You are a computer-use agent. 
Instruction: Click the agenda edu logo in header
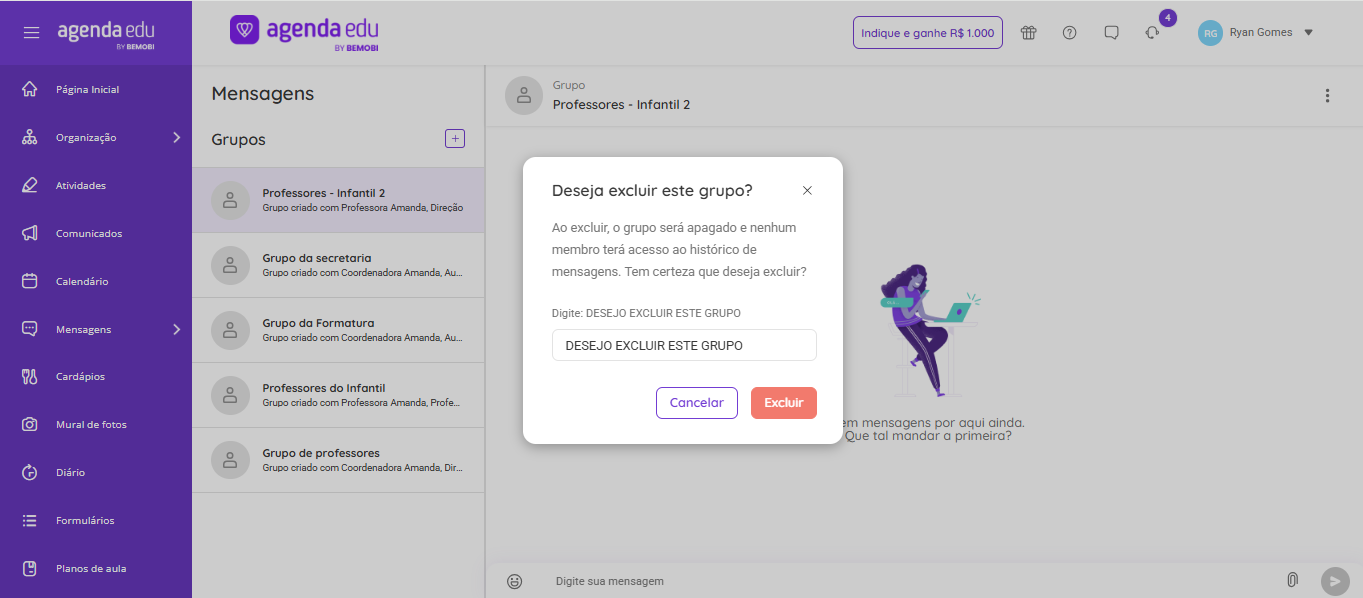(x=304, y=32)
